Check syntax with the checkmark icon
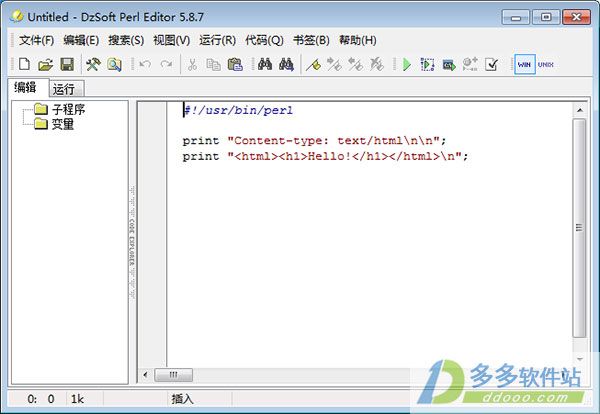The image size is (600, 414). point(491,64)
